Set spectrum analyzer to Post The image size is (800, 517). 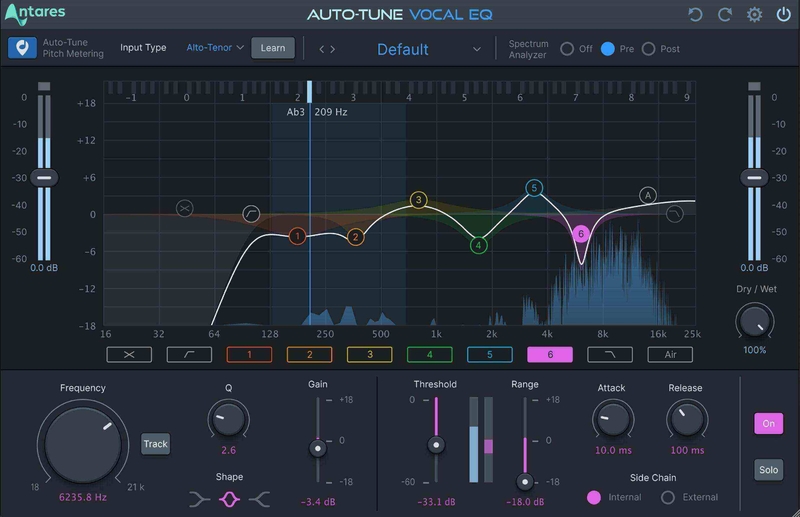(x=648, y=49)
